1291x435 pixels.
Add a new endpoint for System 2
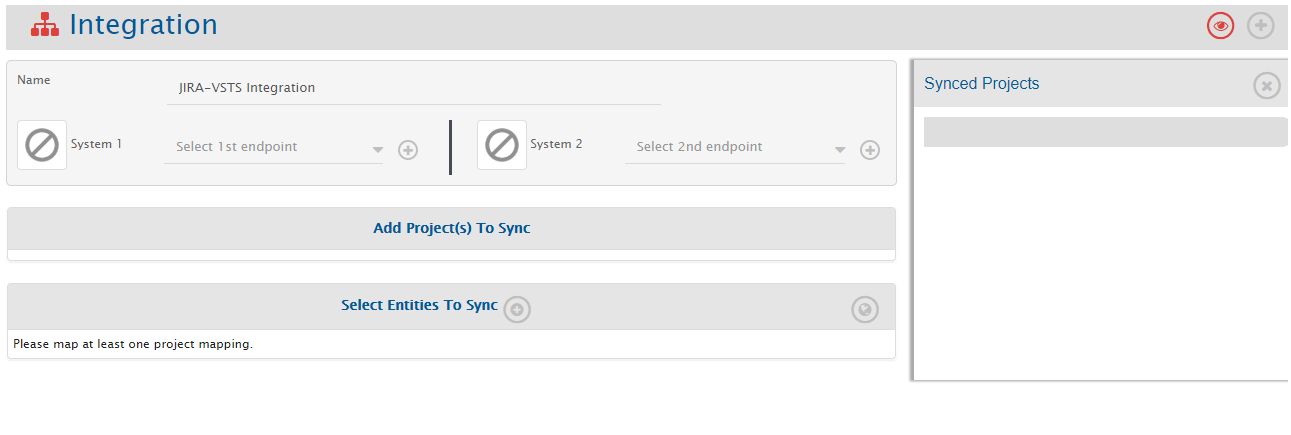coord(870,150)
